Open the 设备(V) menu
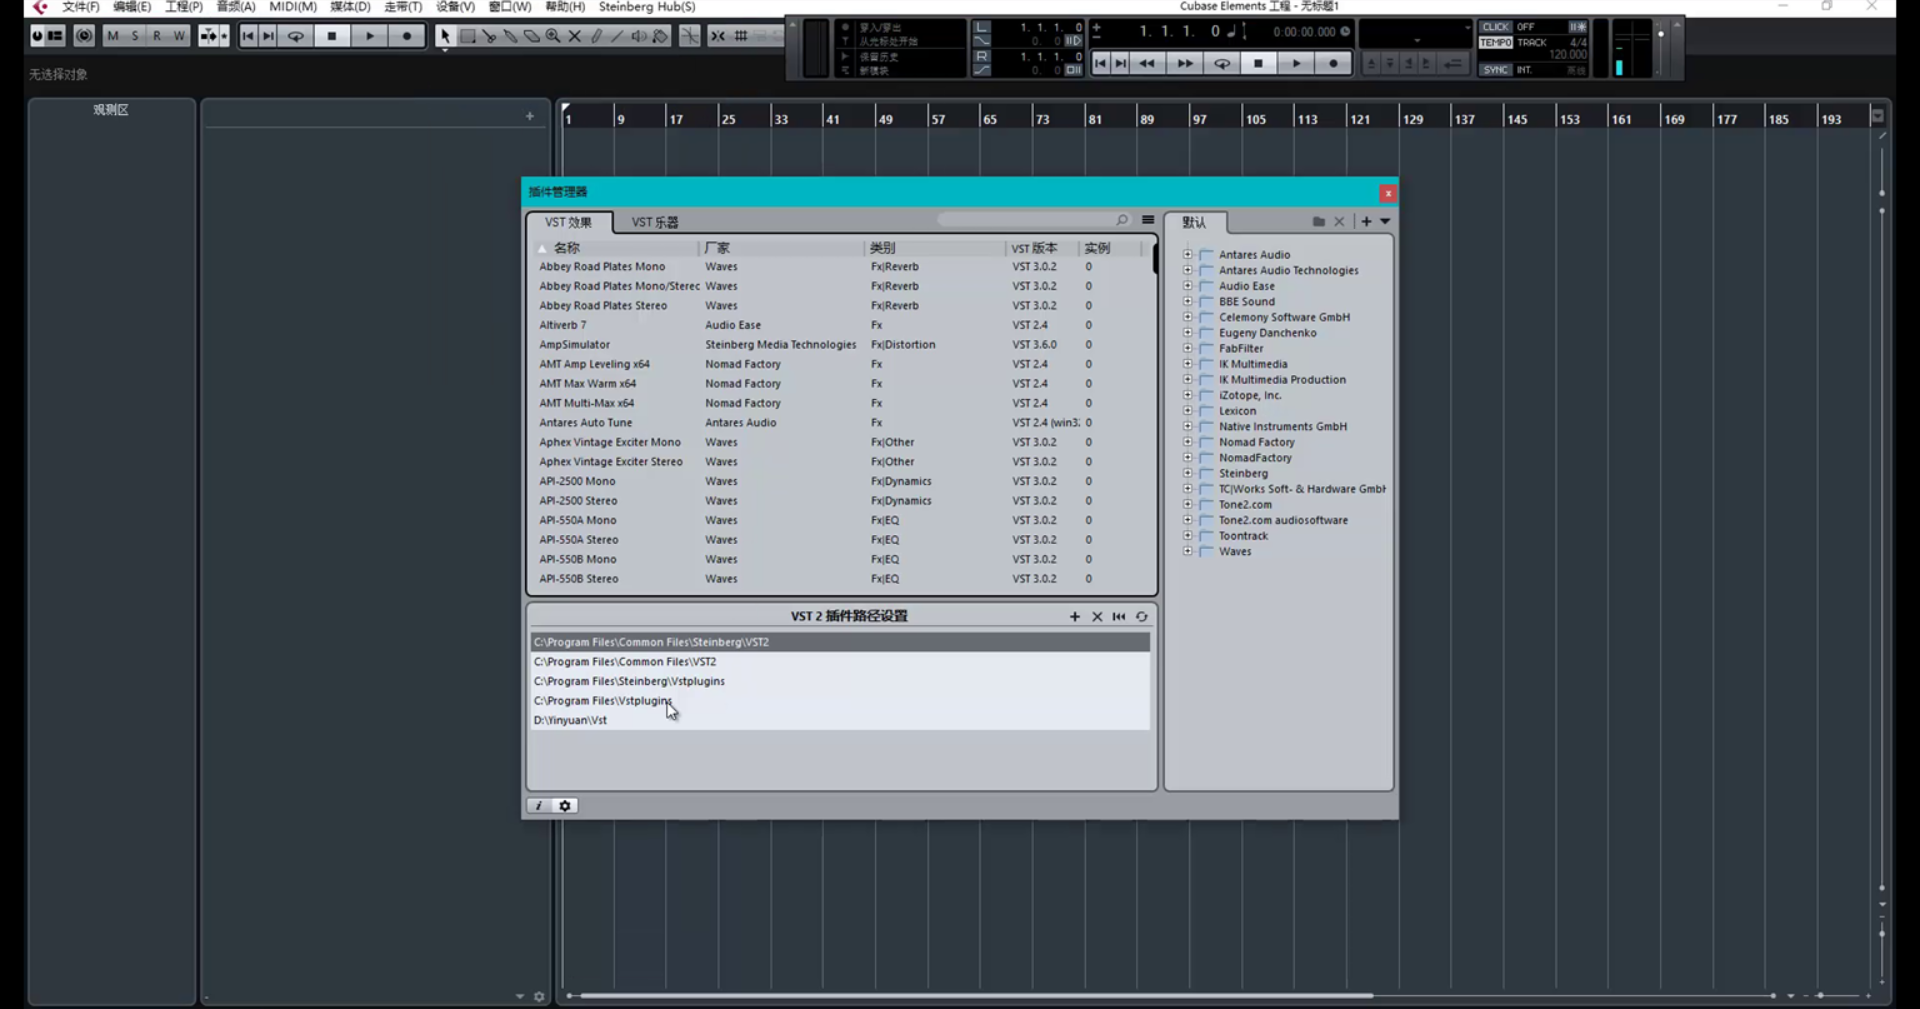Viewport: 1920px width, 1009px height. [455, 7]
